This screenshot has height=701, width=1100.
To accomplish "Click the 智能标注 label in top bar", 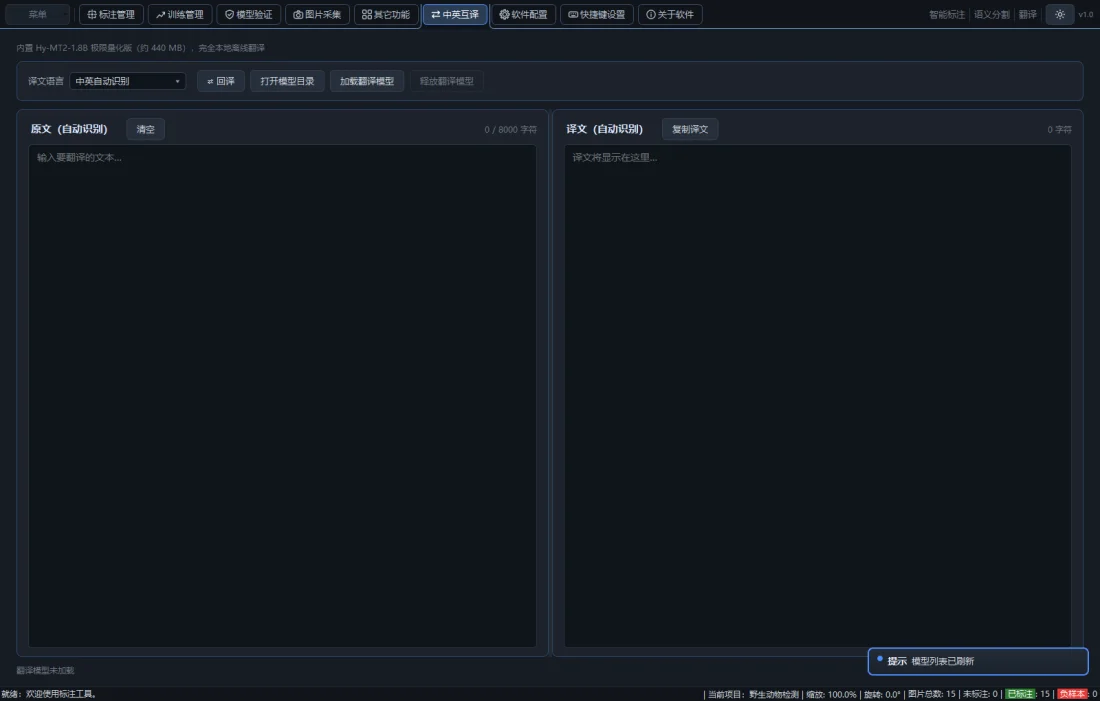I will [x=947, y=15].
